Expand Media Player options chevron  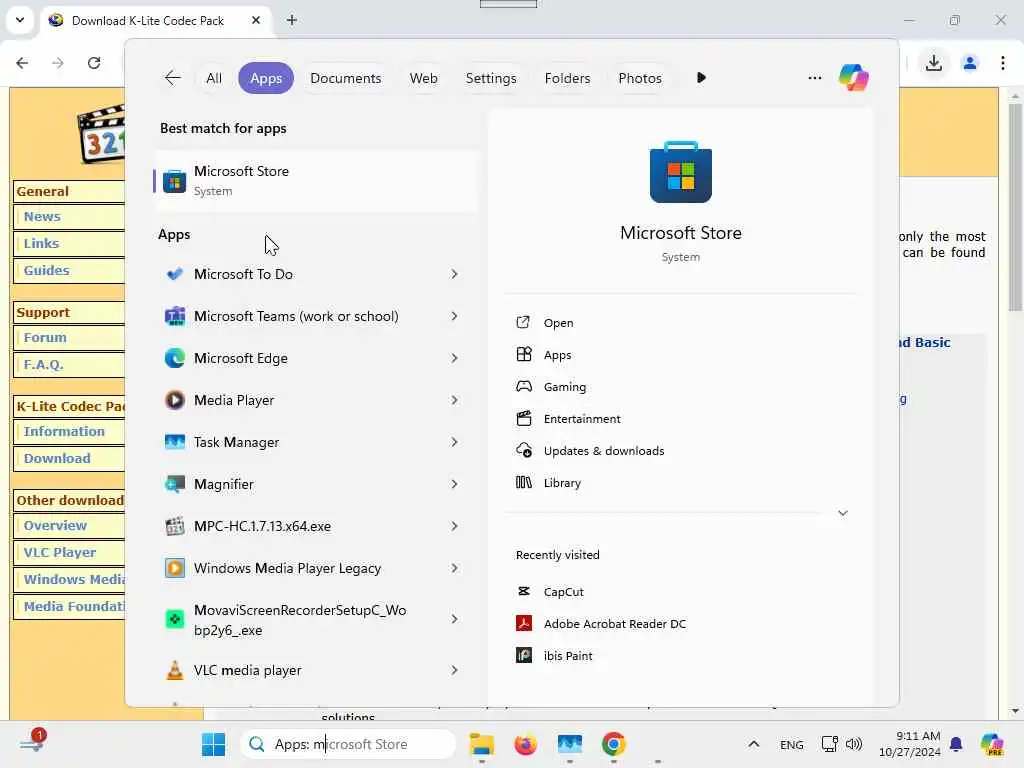coord(455,400)
